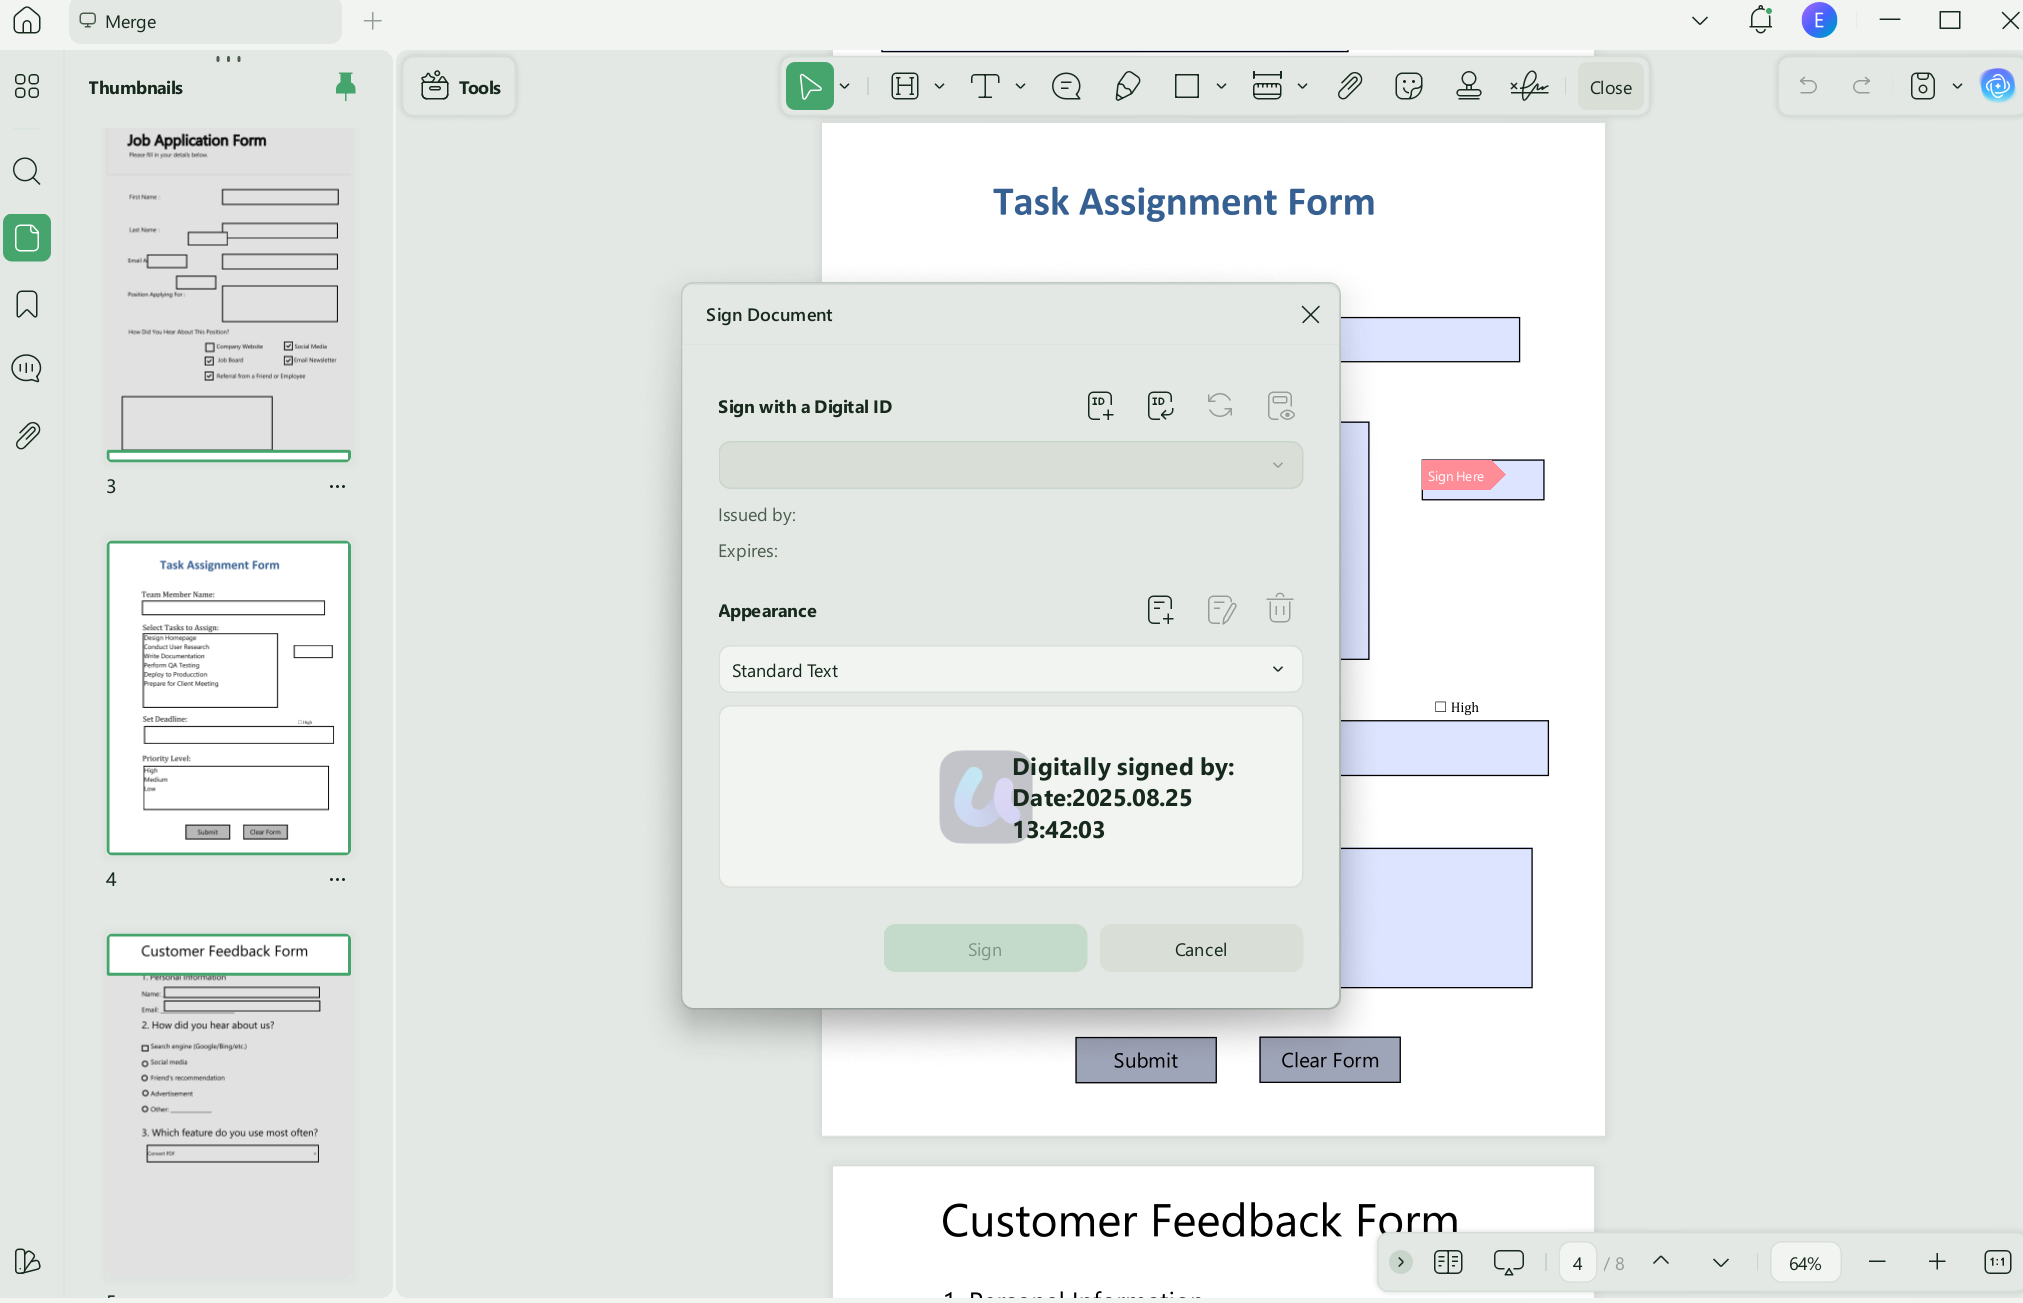Select the Pencil drawing tool
This screenshot has height=1303, width=2023.
1127,87
